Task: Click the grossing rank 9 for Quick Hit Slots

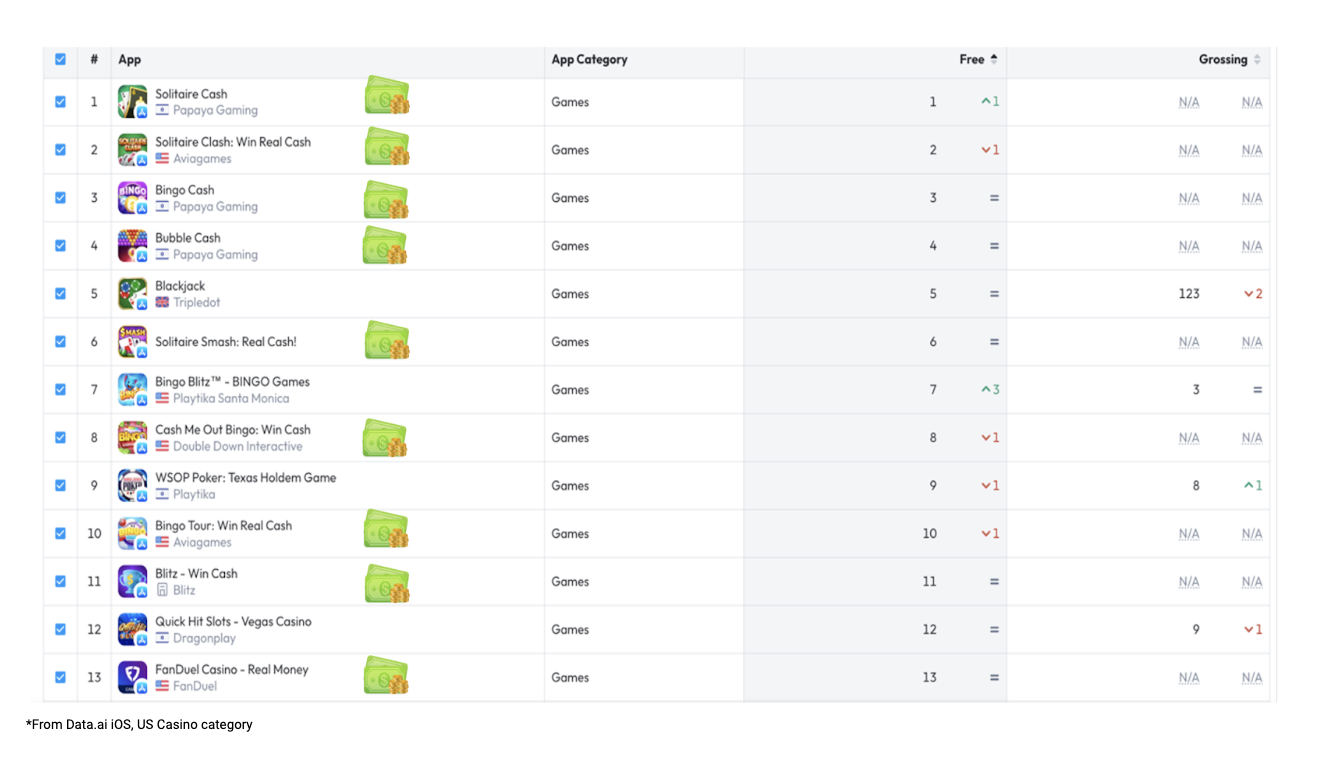Action: (x=1196, y=630)
